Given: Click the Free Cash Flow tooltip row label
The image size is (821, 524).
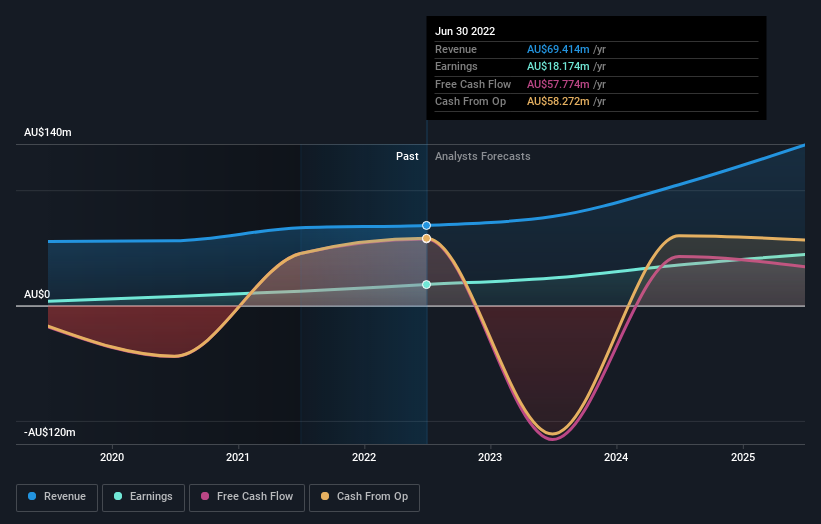Looking at the screenshot, I should (473, 84).
